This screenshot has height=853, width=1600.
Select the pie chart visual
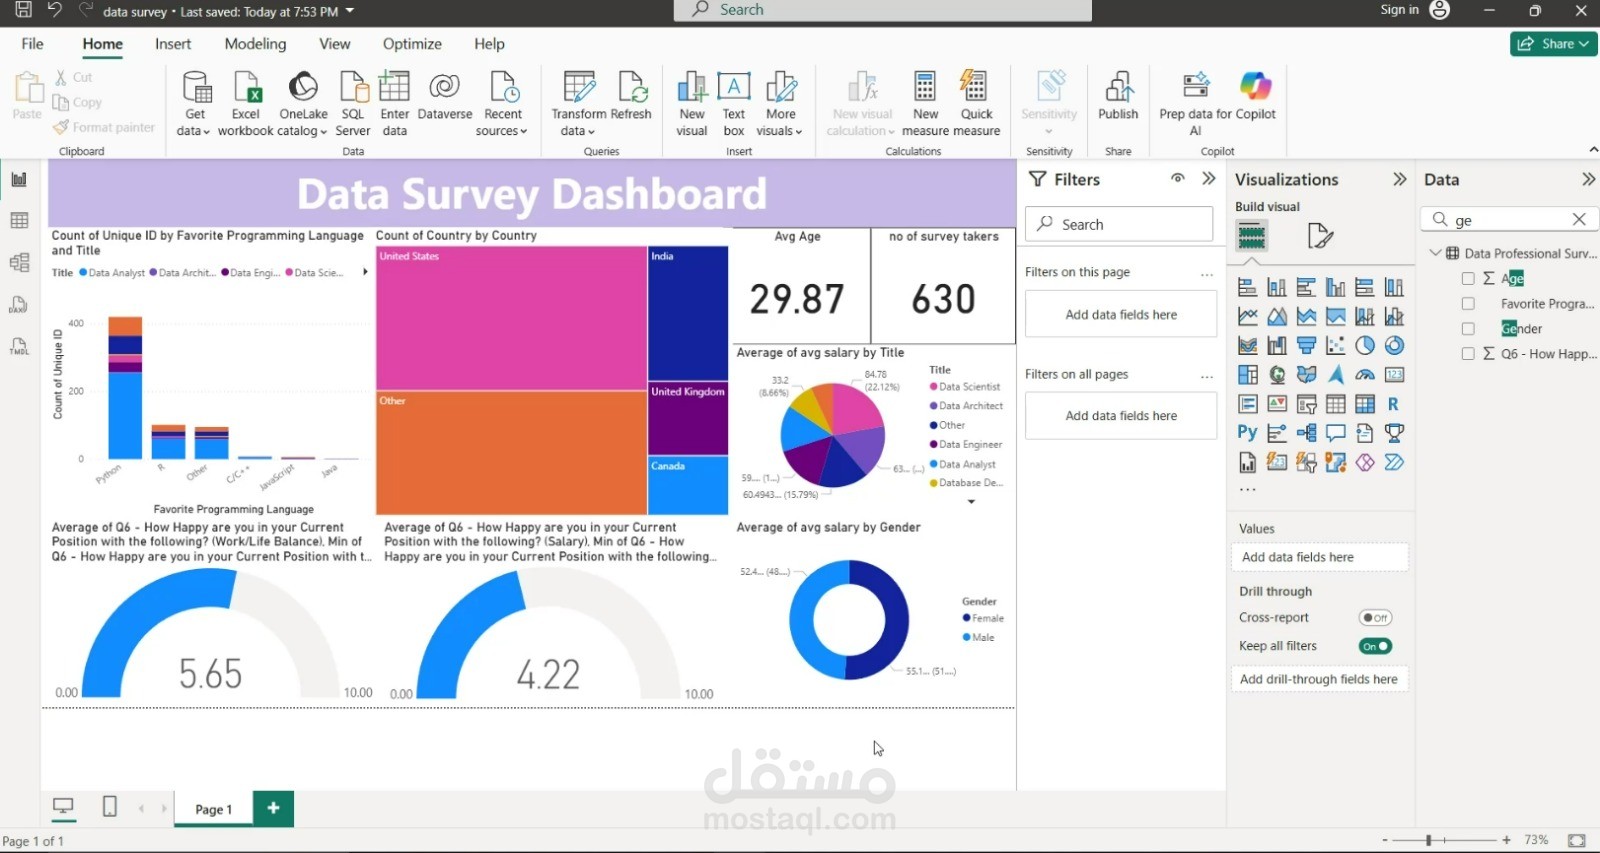tap(1365, 346)
